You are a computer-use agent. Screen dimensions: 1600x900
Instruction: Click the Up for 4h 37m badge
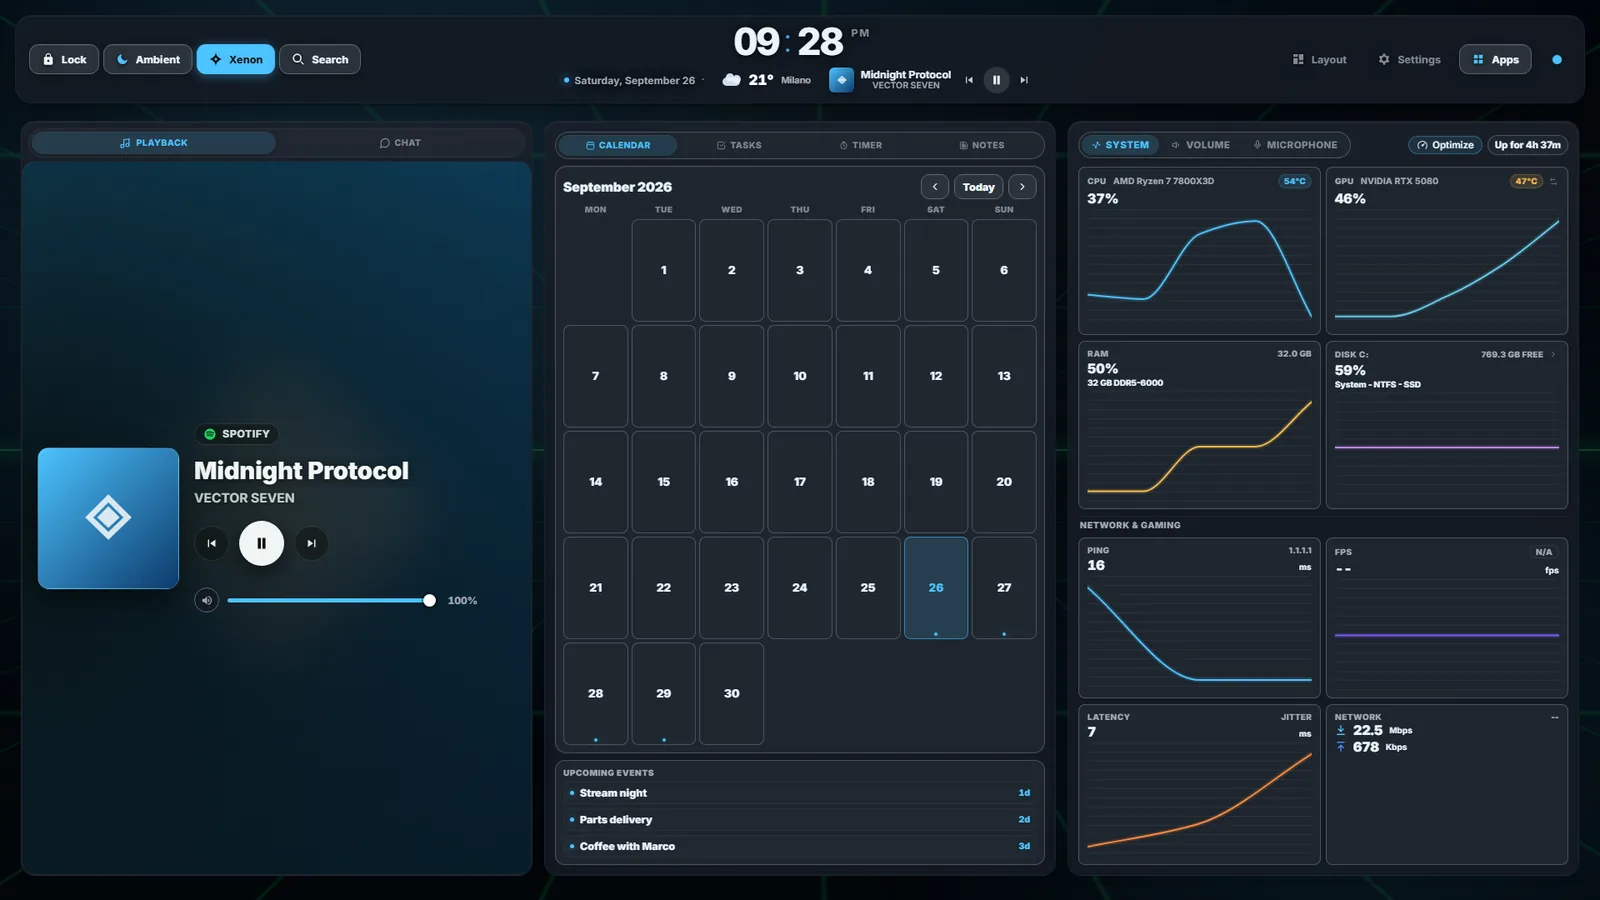(x=1527, y=145)
